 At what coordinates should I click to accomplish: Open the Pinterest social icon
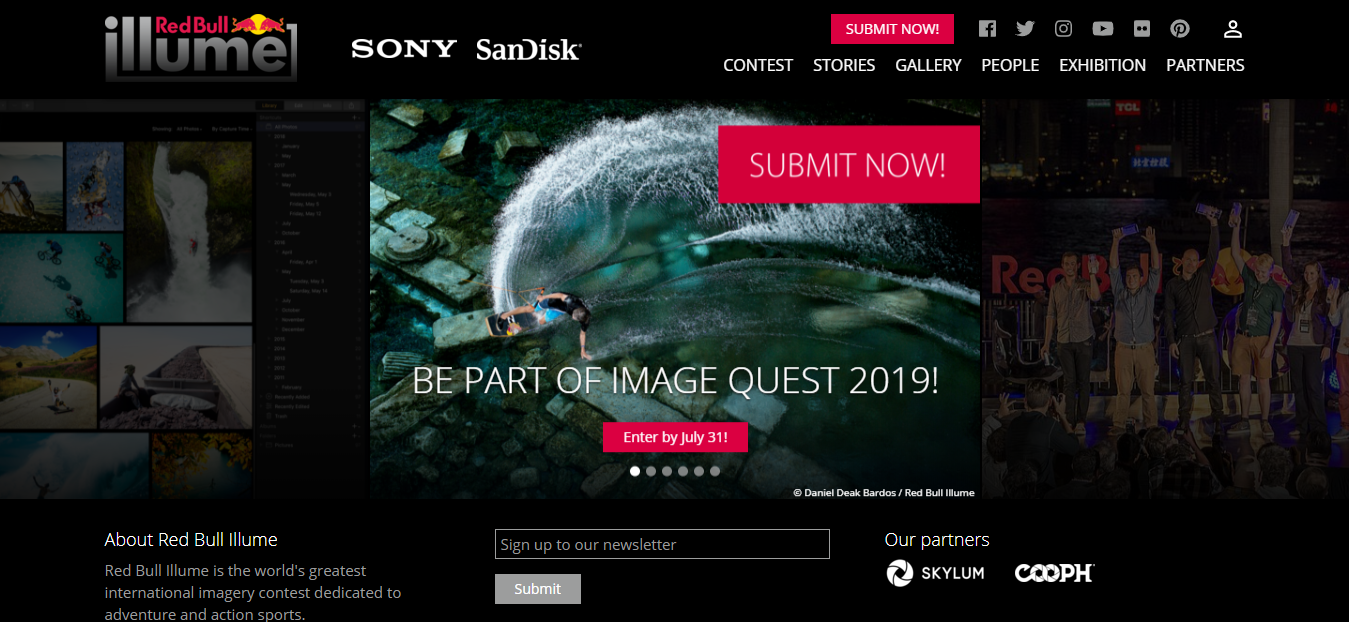click(1180, 29)
